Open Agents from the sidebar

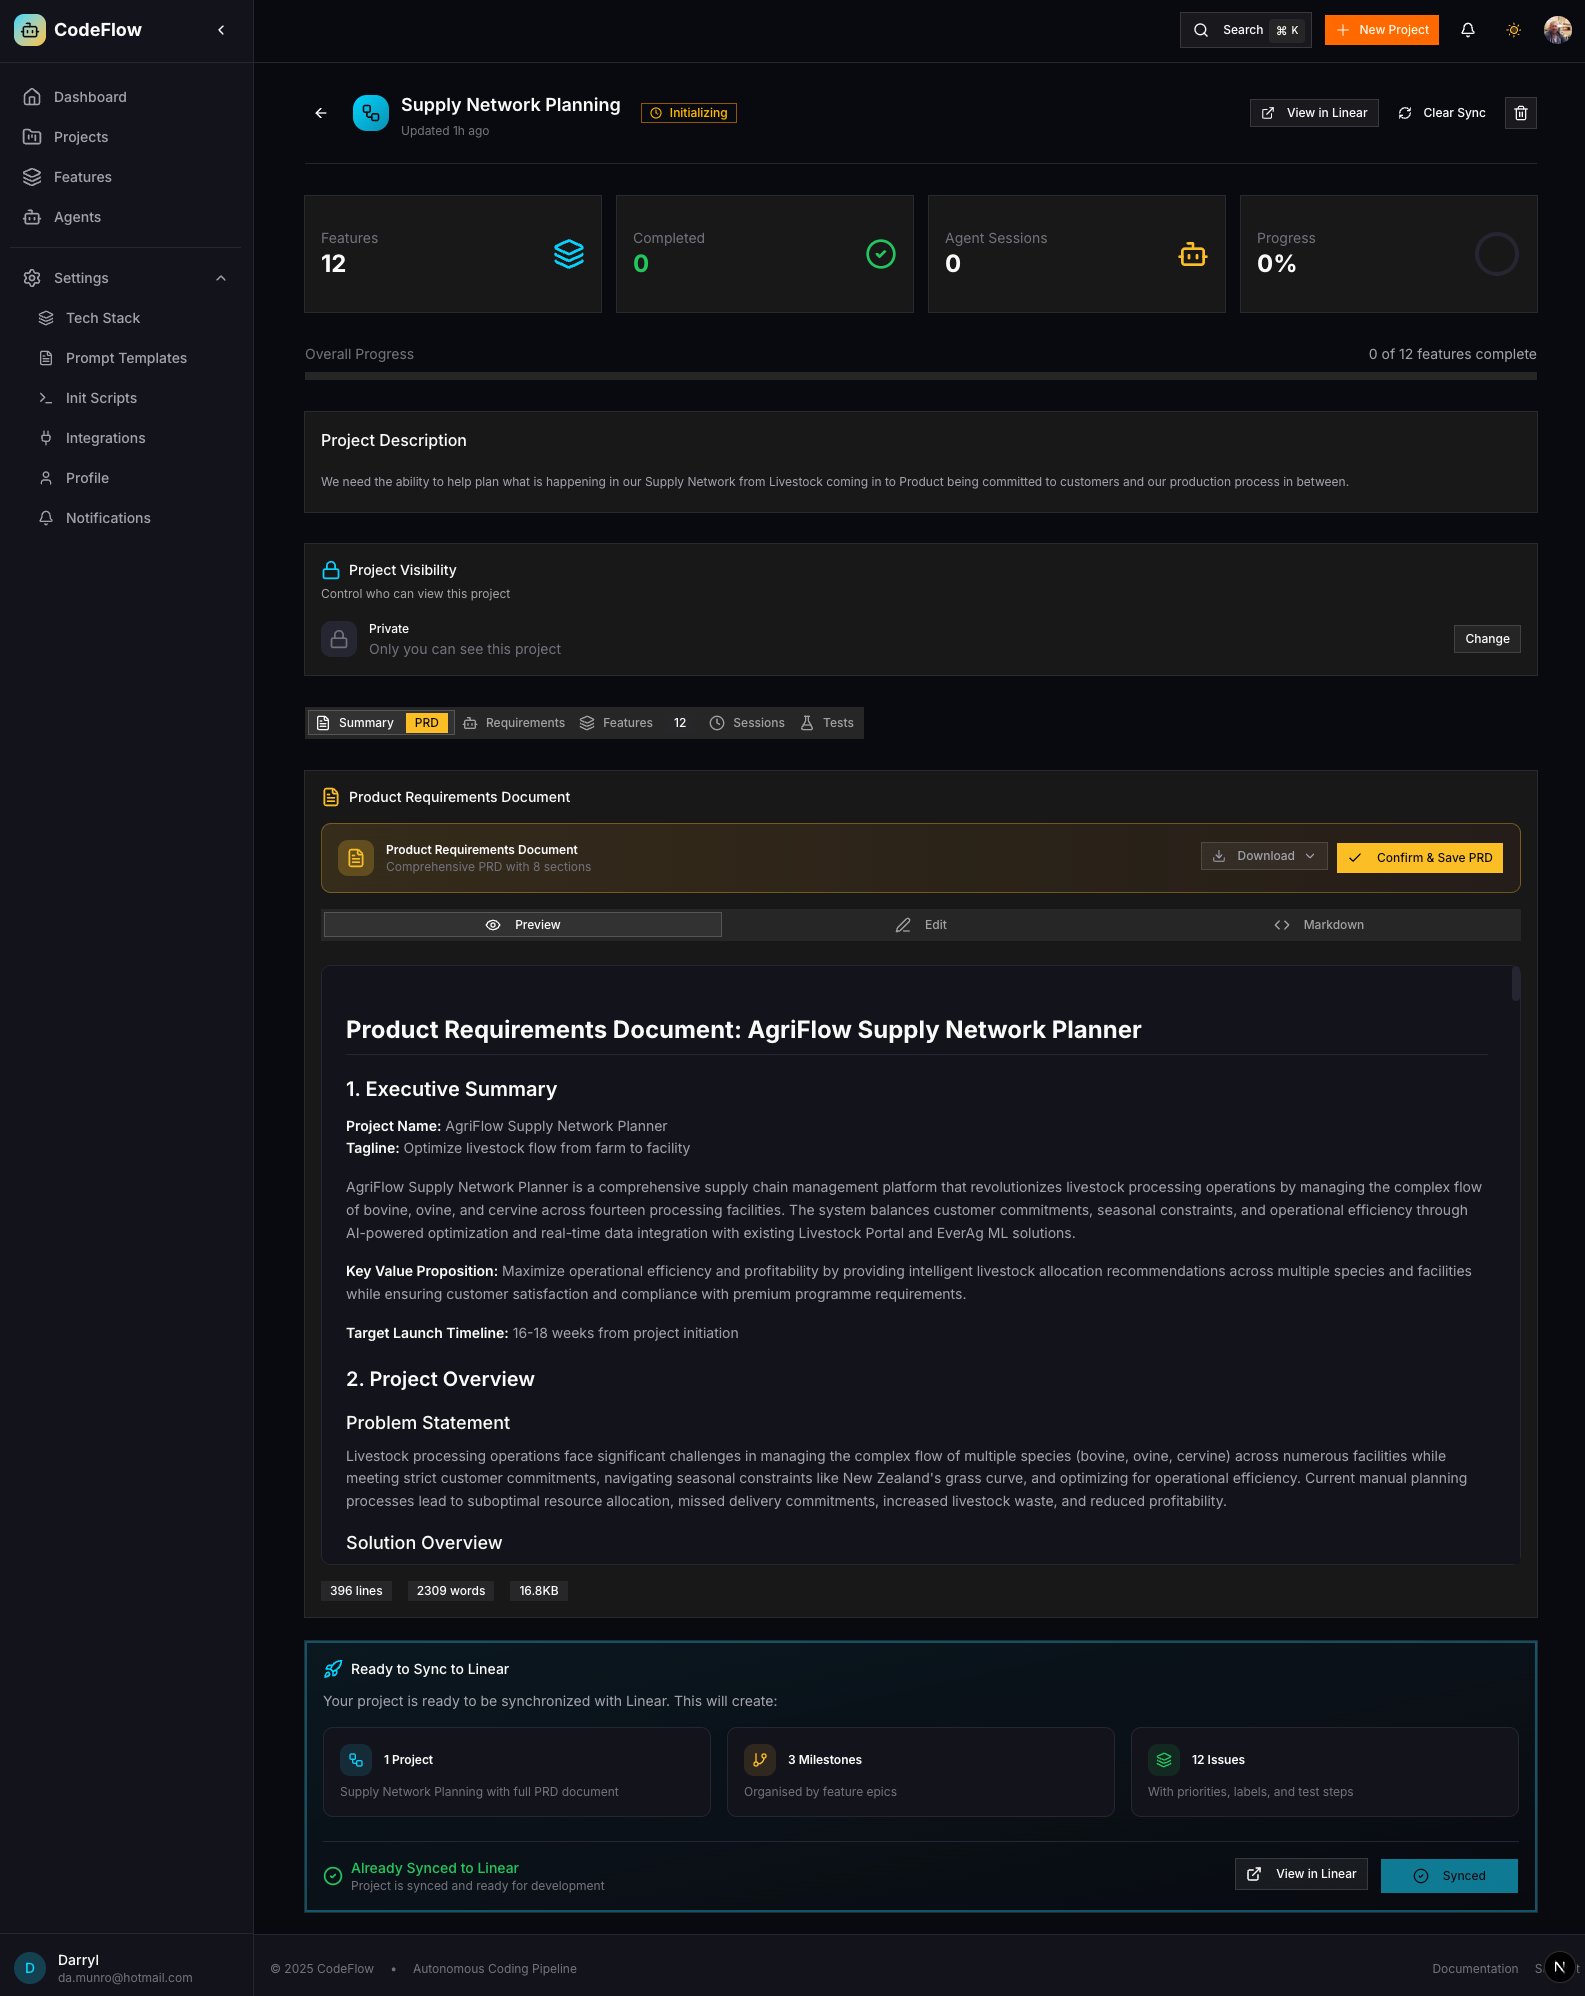tap(125, 217)
